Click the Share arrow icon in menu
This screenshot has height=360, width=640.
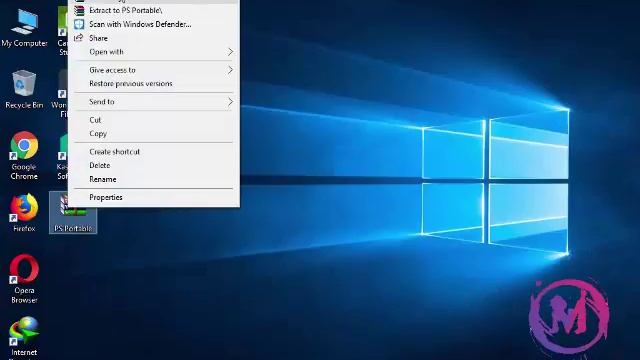pyautogui.click(x=78, y=38)
